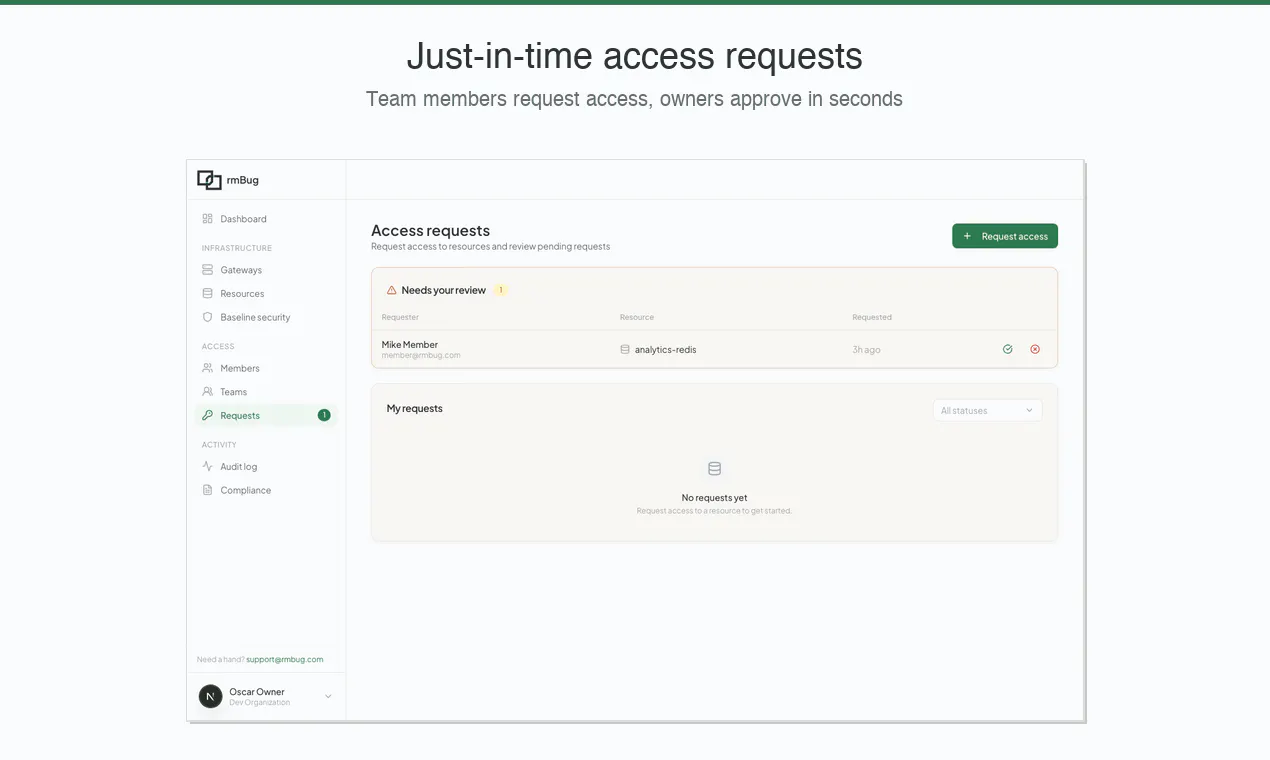Screen dimensions: 1270x760
Task: Open the Requests sidebar item
Action: (x=265, y=415)
